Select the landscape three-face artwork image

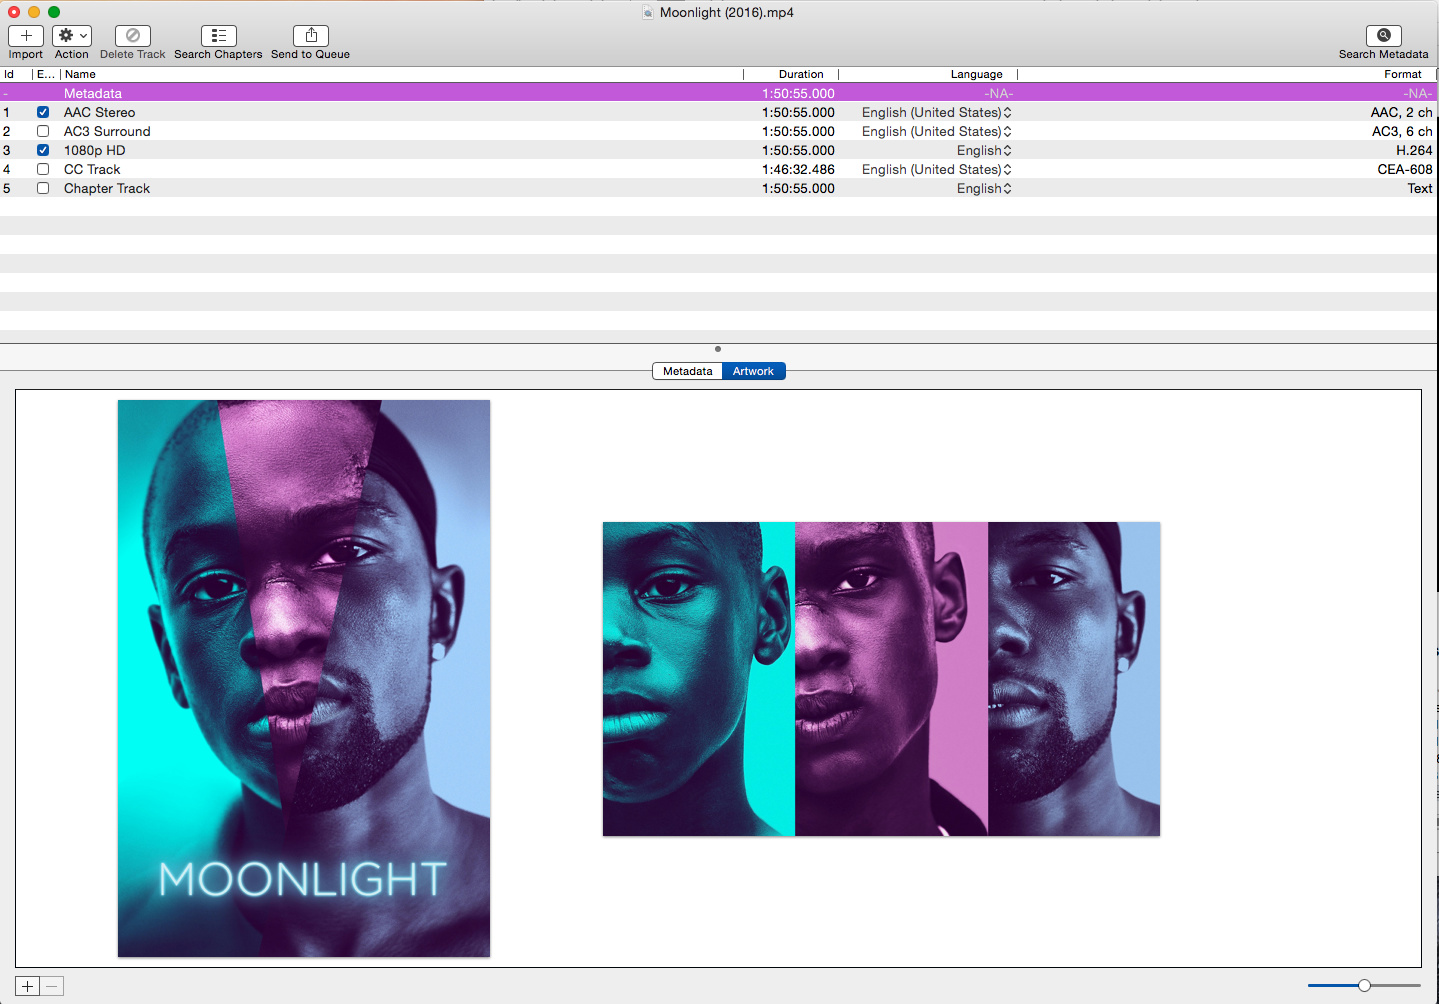tap(881, 679)
